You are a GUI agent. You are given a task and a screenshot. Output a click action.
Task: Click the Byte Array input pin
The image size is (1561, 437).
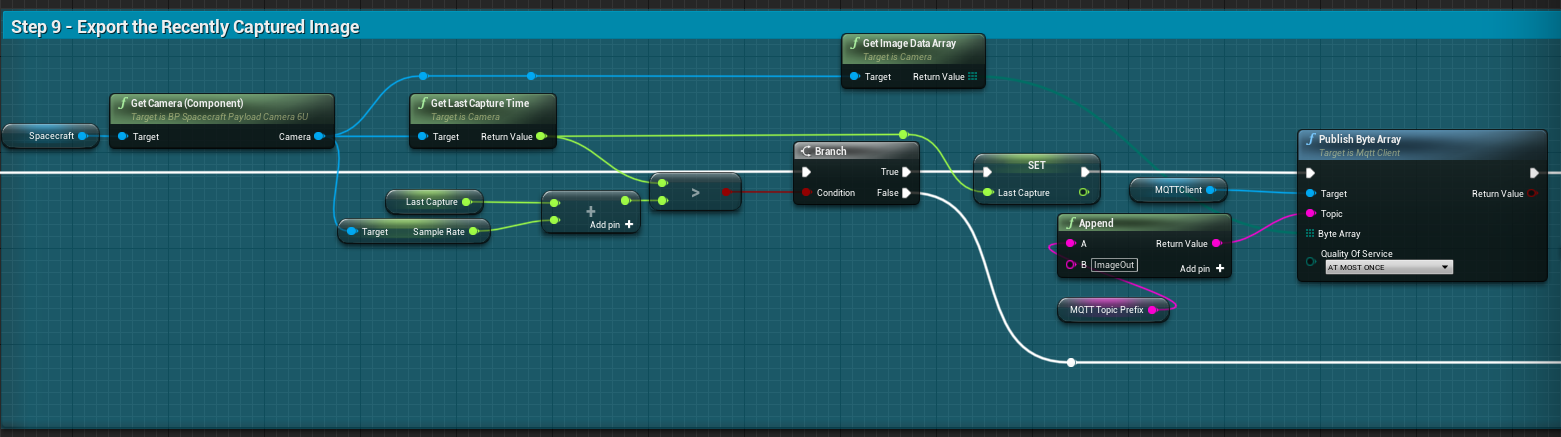coord(1310,234)
